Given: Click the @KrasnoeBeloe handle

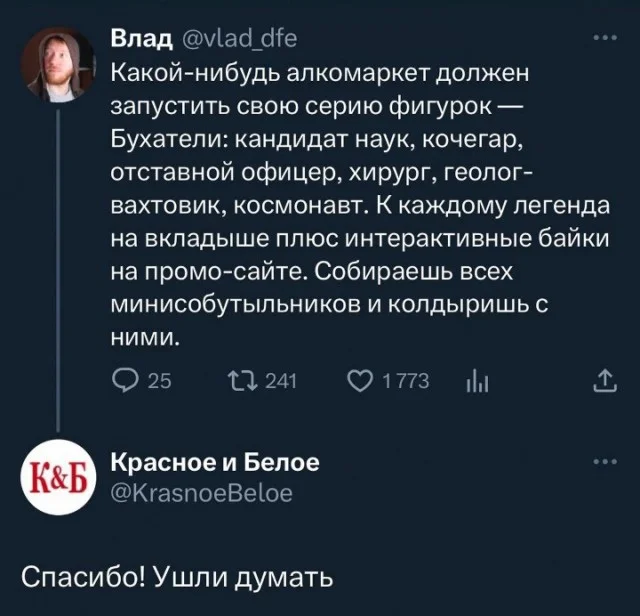Looking at the screenshot, I should pos(199,492).
